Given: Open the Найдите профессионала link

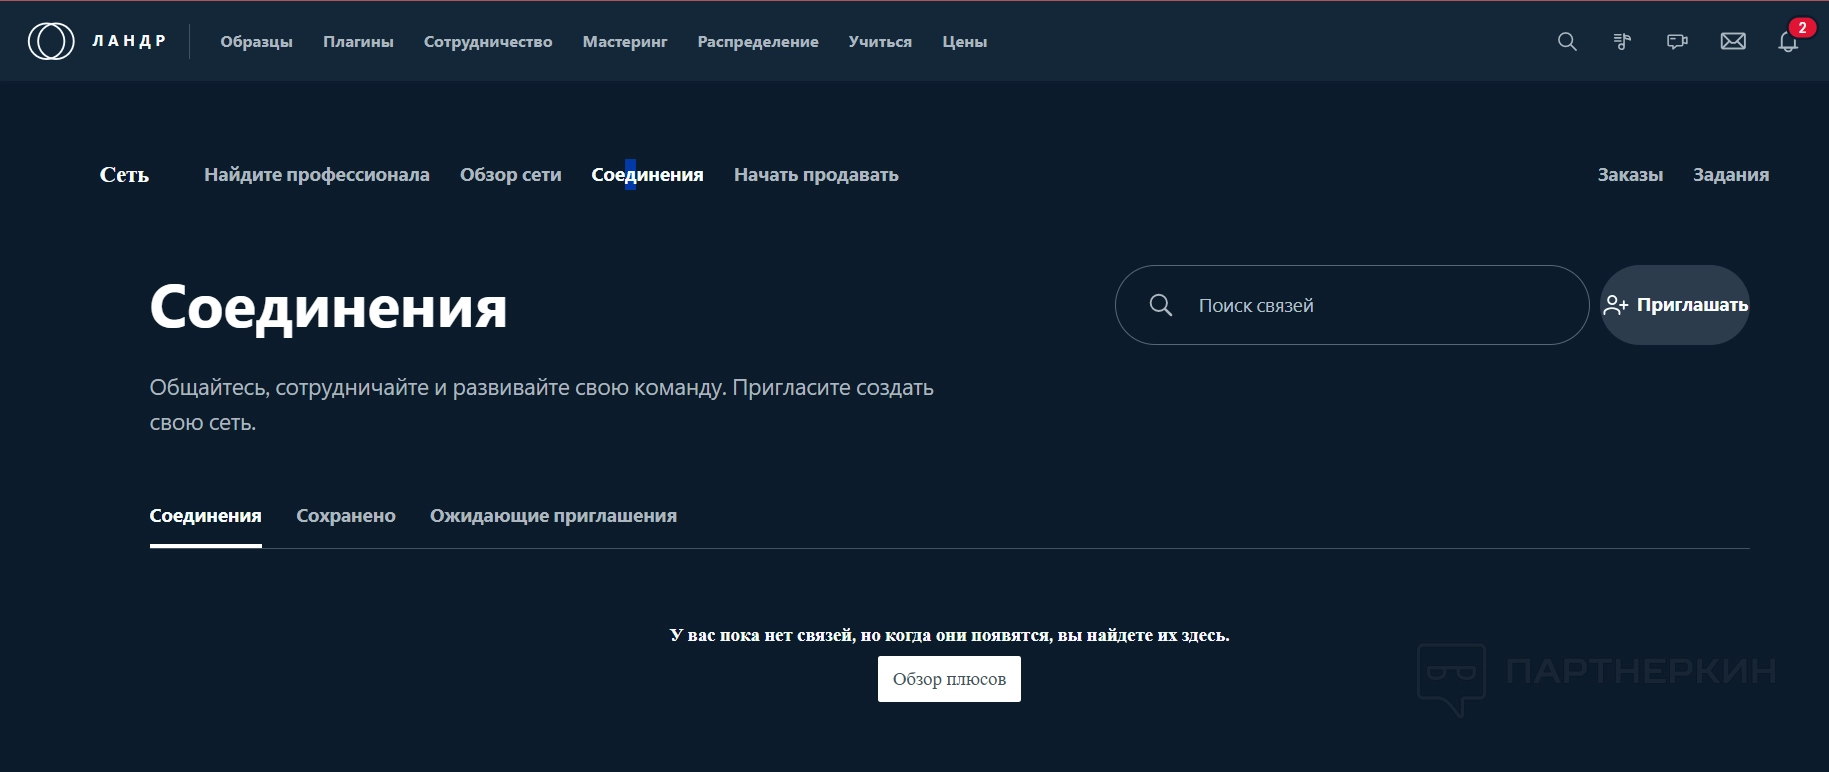Looking at the screenshot, I should [x=317, y=175].
